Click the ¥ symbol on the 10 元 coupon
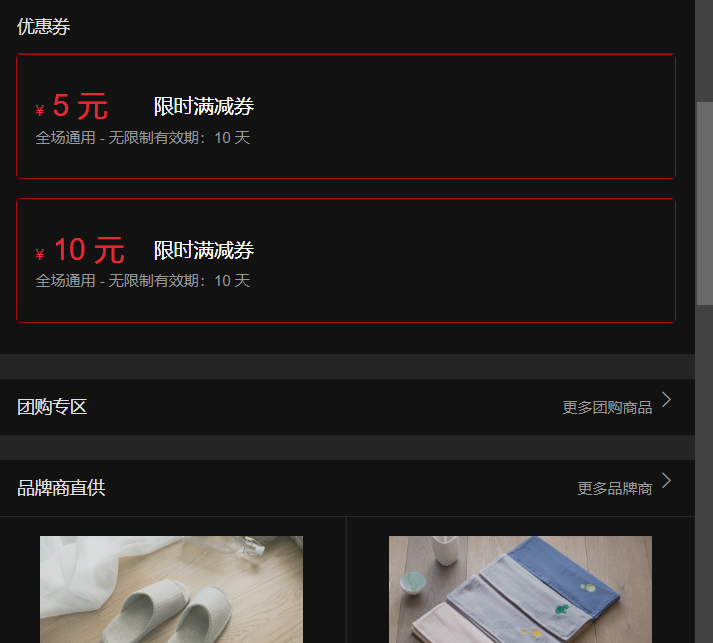 pyautogui.click(x=40, y=254)
